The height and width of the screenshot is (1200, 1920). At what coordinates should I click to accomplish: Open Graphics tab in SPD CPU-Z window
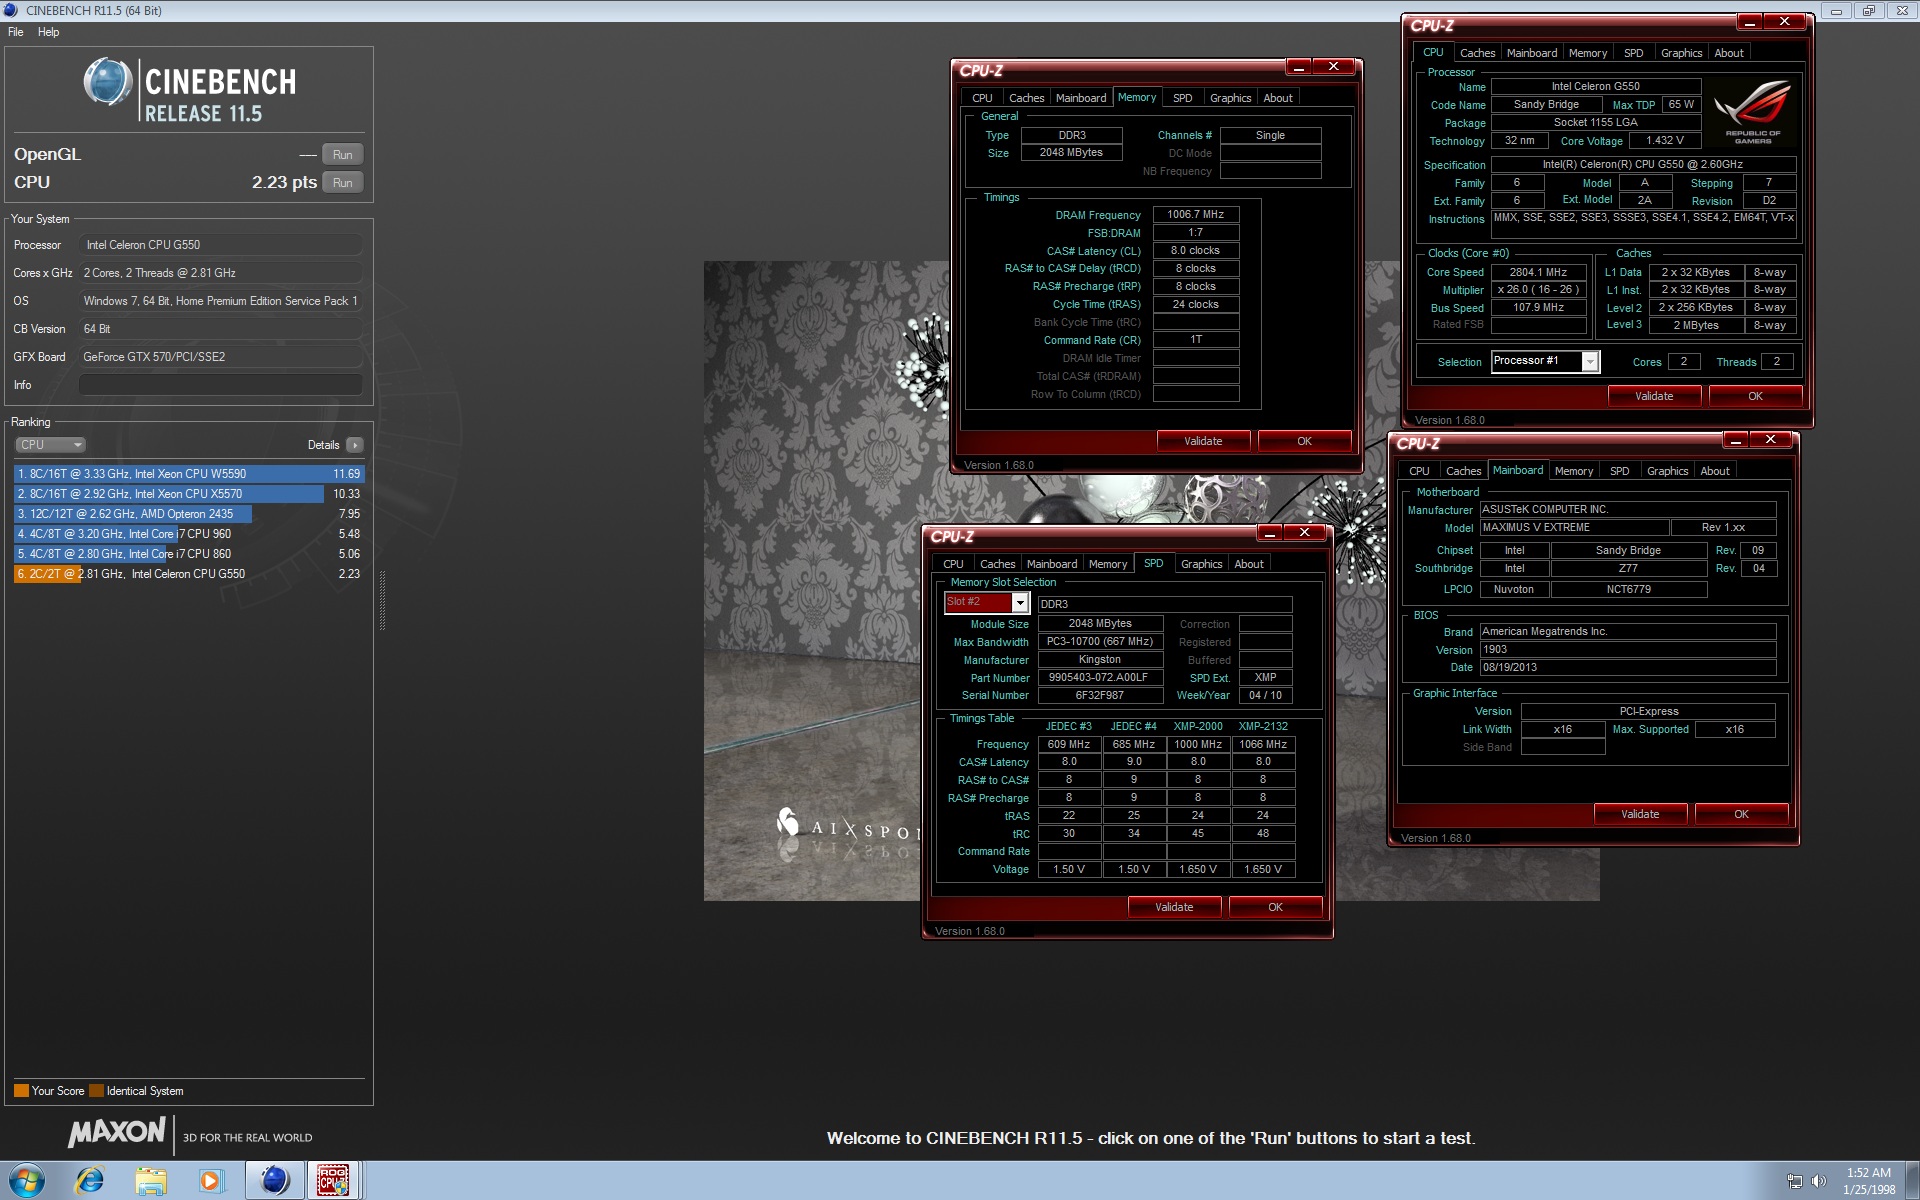1201,564
